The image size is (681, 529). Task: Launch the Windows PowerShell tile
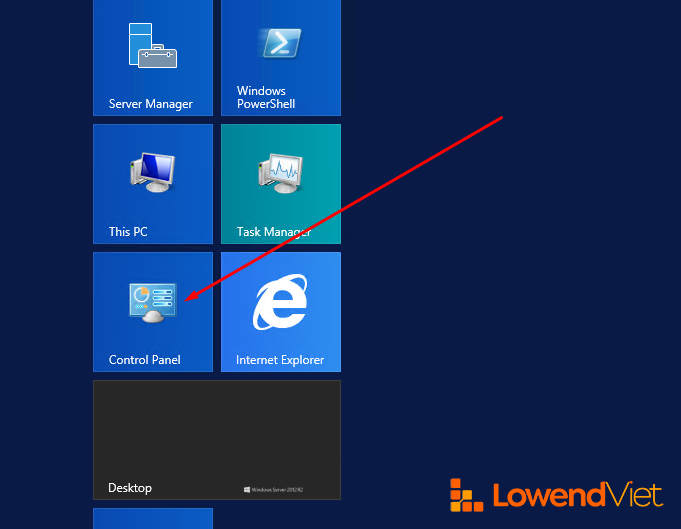[281, 58]
